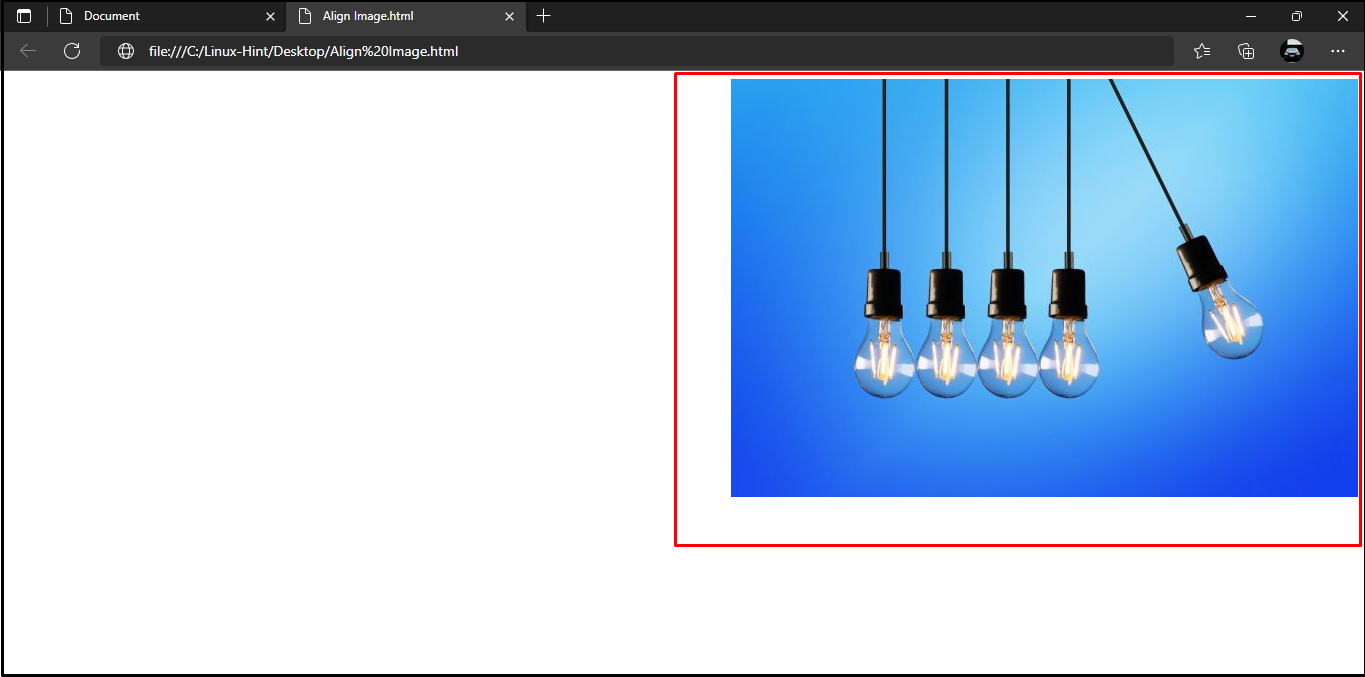Image resolution: width=1365 pixels, height=677 pixels.
Task: Close the browser window
Action: pyautogui.click(x=1342, y=16)
